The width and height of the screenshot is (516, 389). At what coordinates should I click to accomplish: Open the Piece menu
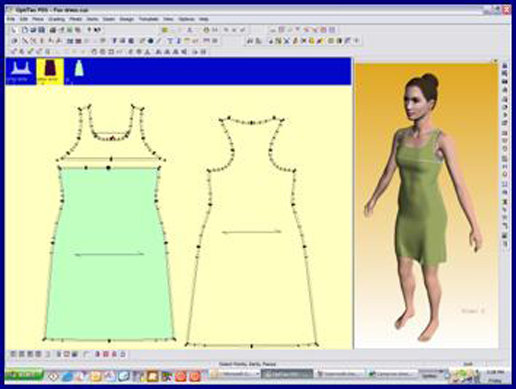coord(38,19)
